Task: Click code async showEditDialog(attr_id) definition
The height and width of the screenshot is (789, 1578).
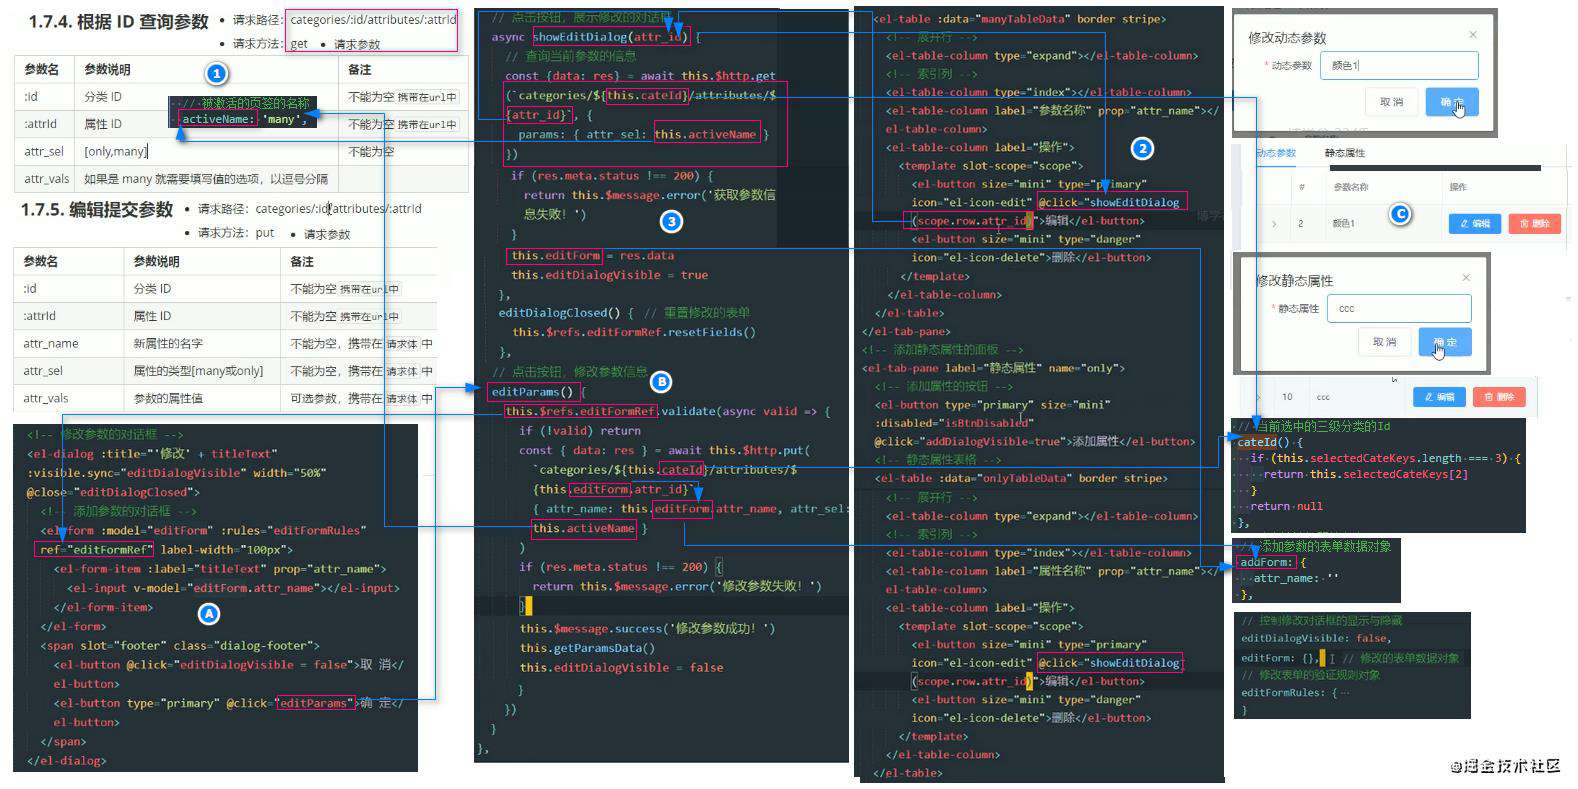Action: click(x=597, y=37)
